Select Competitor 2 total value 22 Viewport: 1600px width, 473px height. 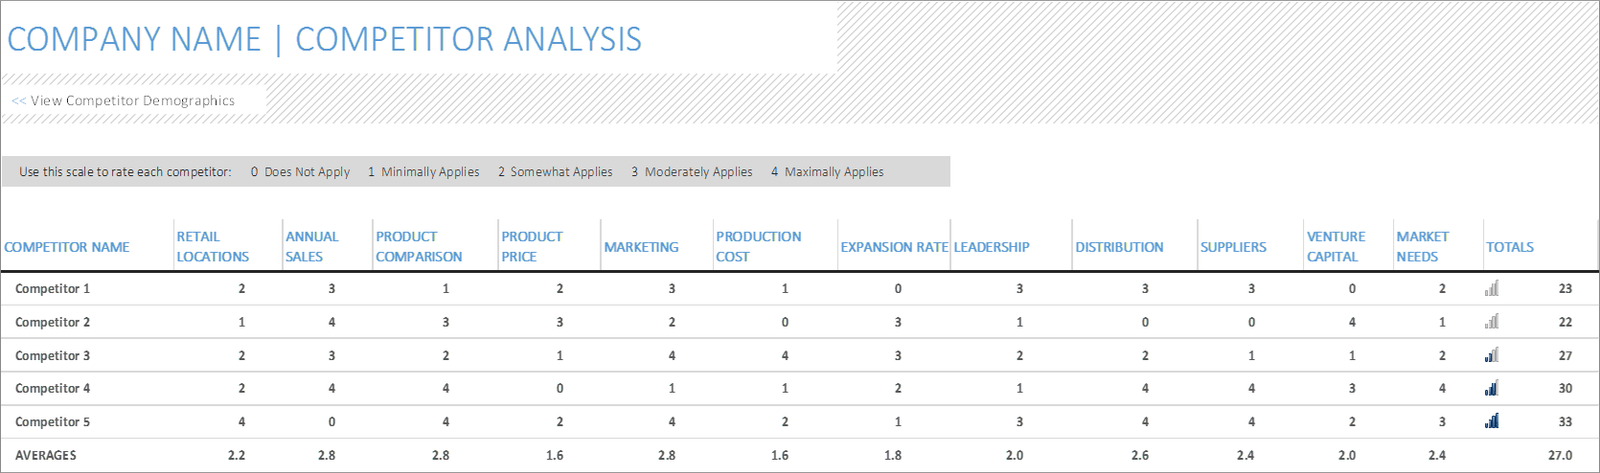[1565, 322]
